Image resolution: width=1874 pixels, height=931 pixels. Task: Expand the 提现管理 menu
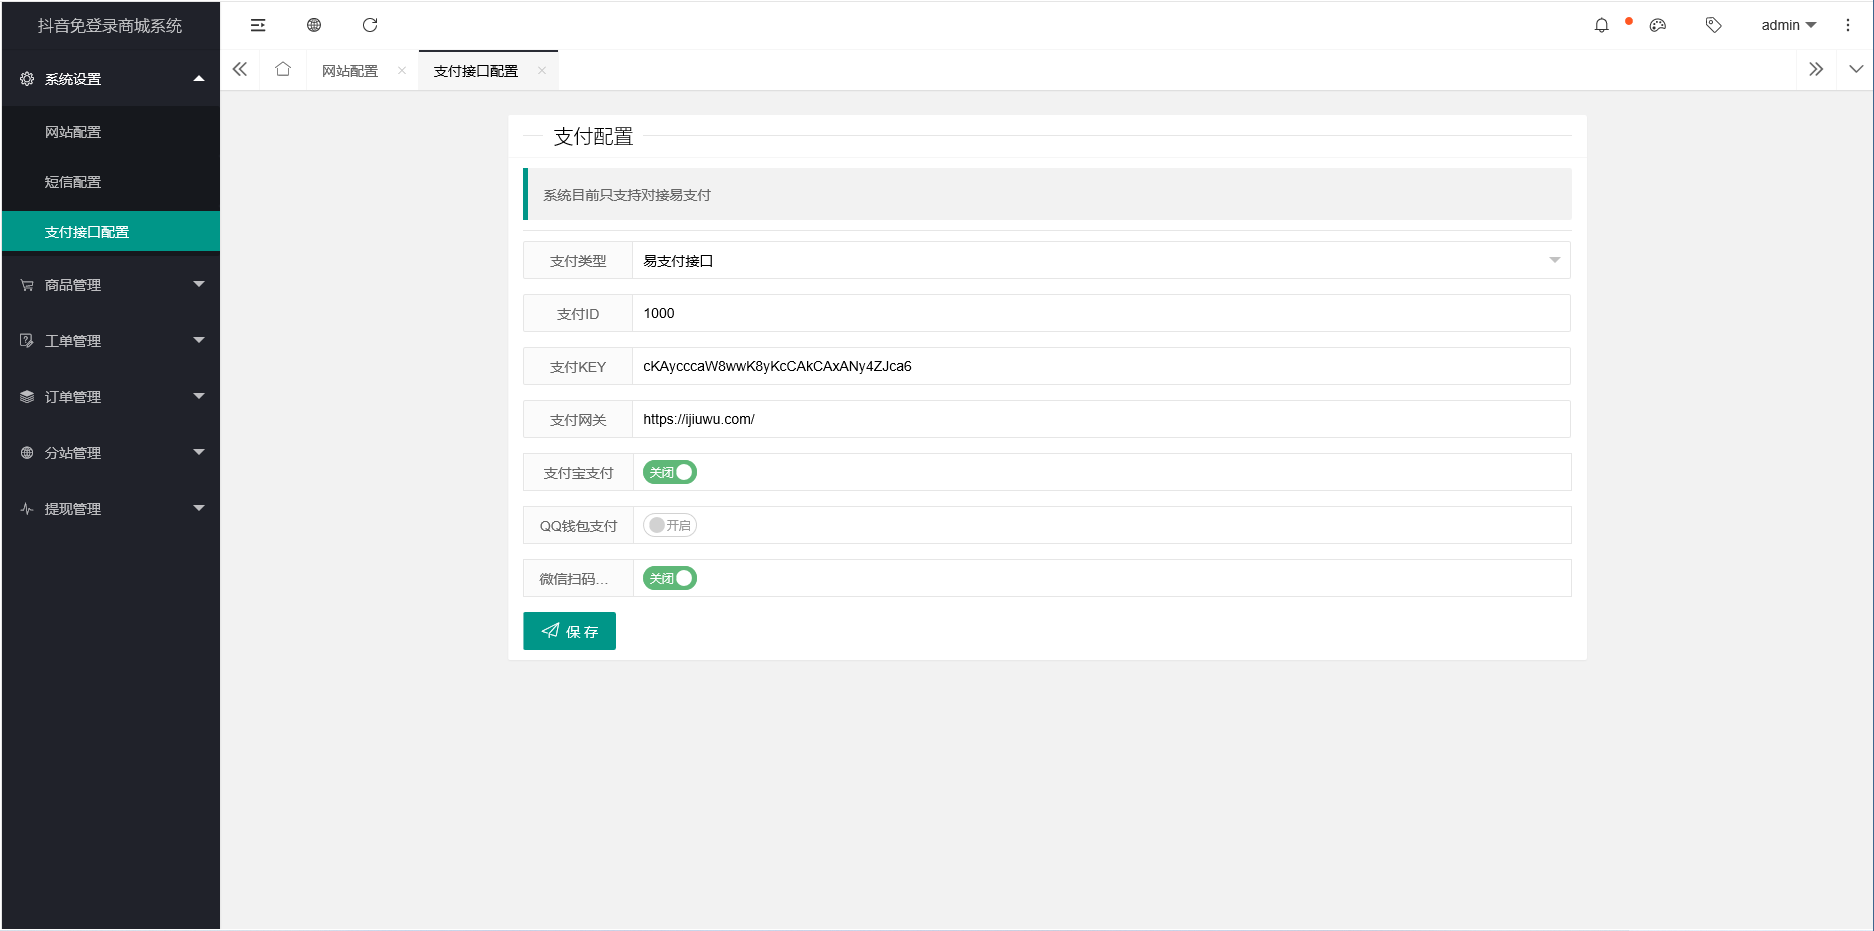pos(199,509)
